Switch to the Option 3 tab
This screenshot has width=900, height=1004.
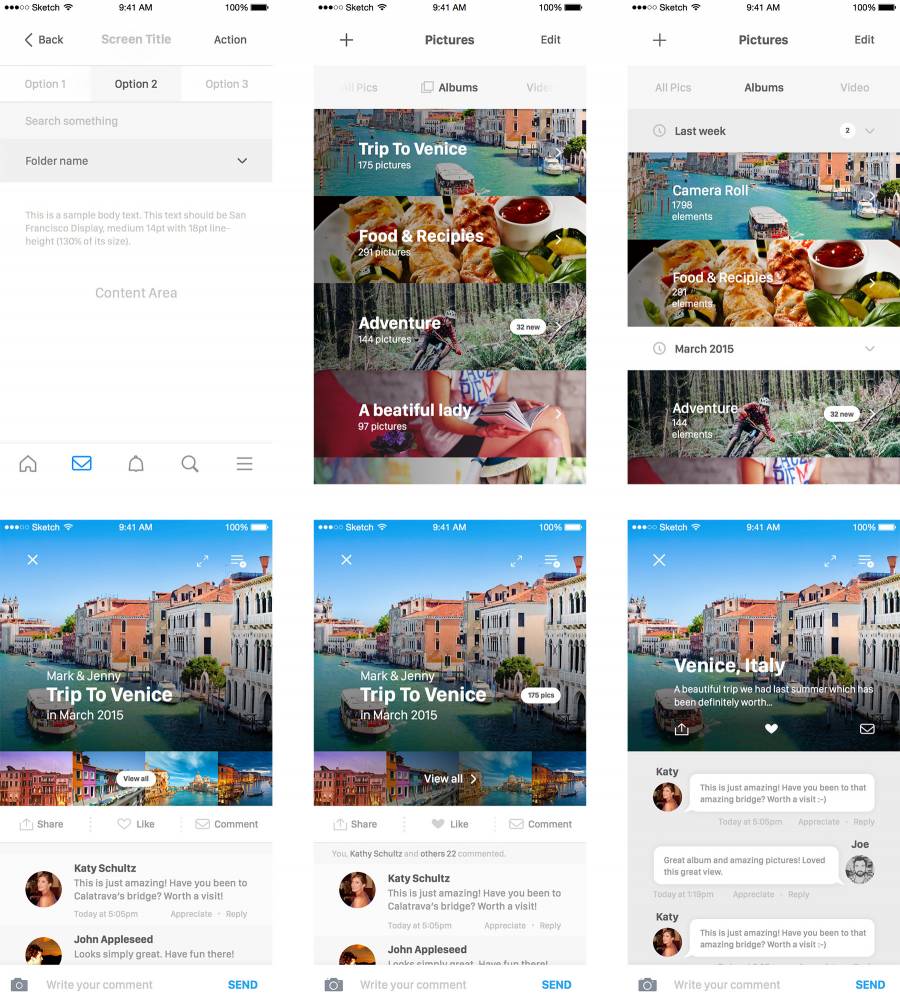point(227,84)
